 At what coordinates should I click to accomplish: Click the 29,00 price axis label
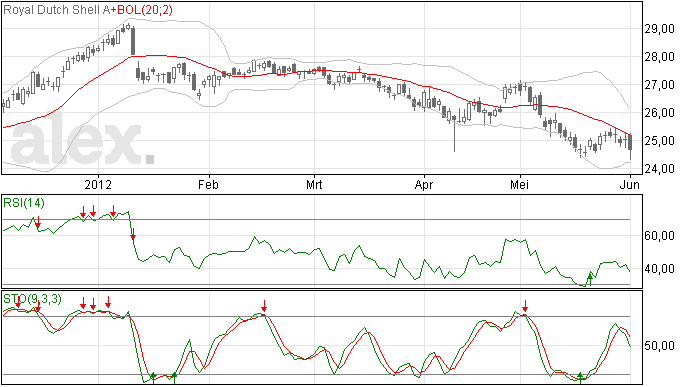(x=659, y=29)
